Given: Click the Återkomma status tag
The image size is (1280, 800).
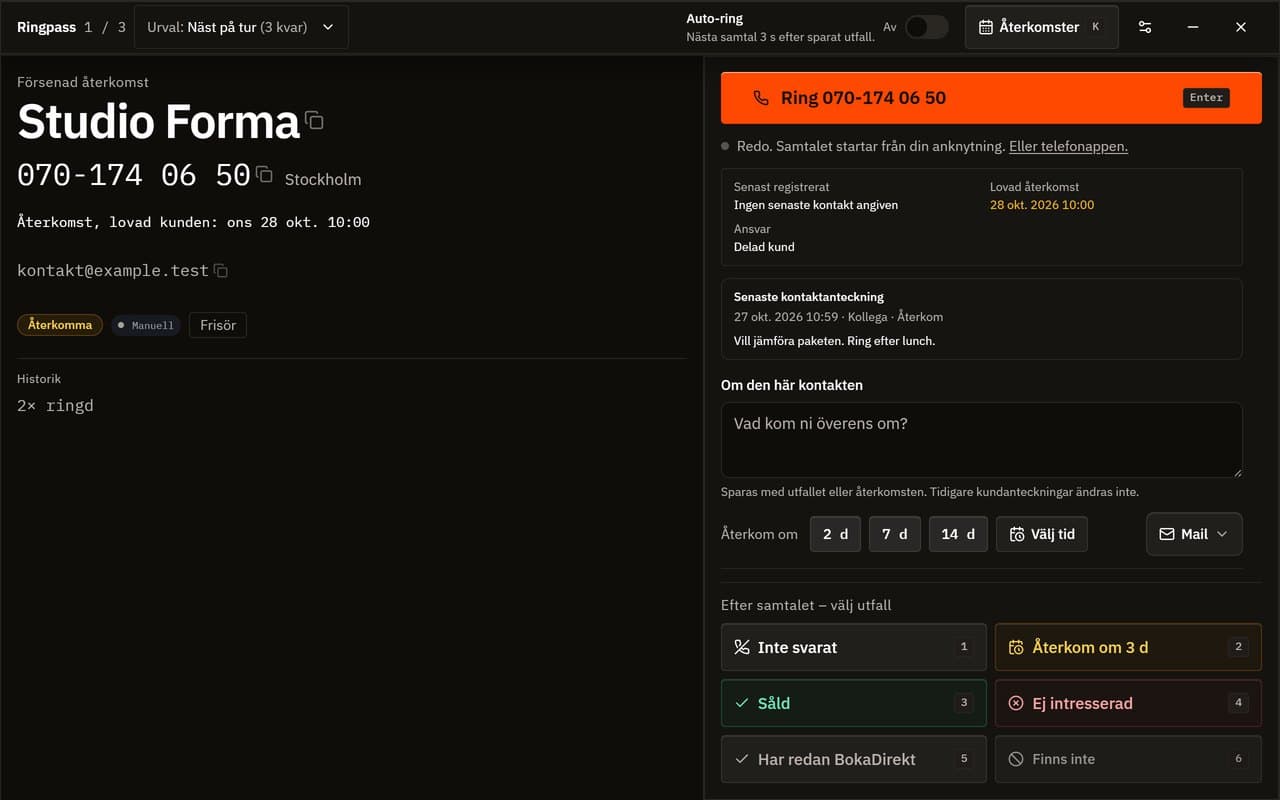Looking at the screenshot, I should [60, 325].
